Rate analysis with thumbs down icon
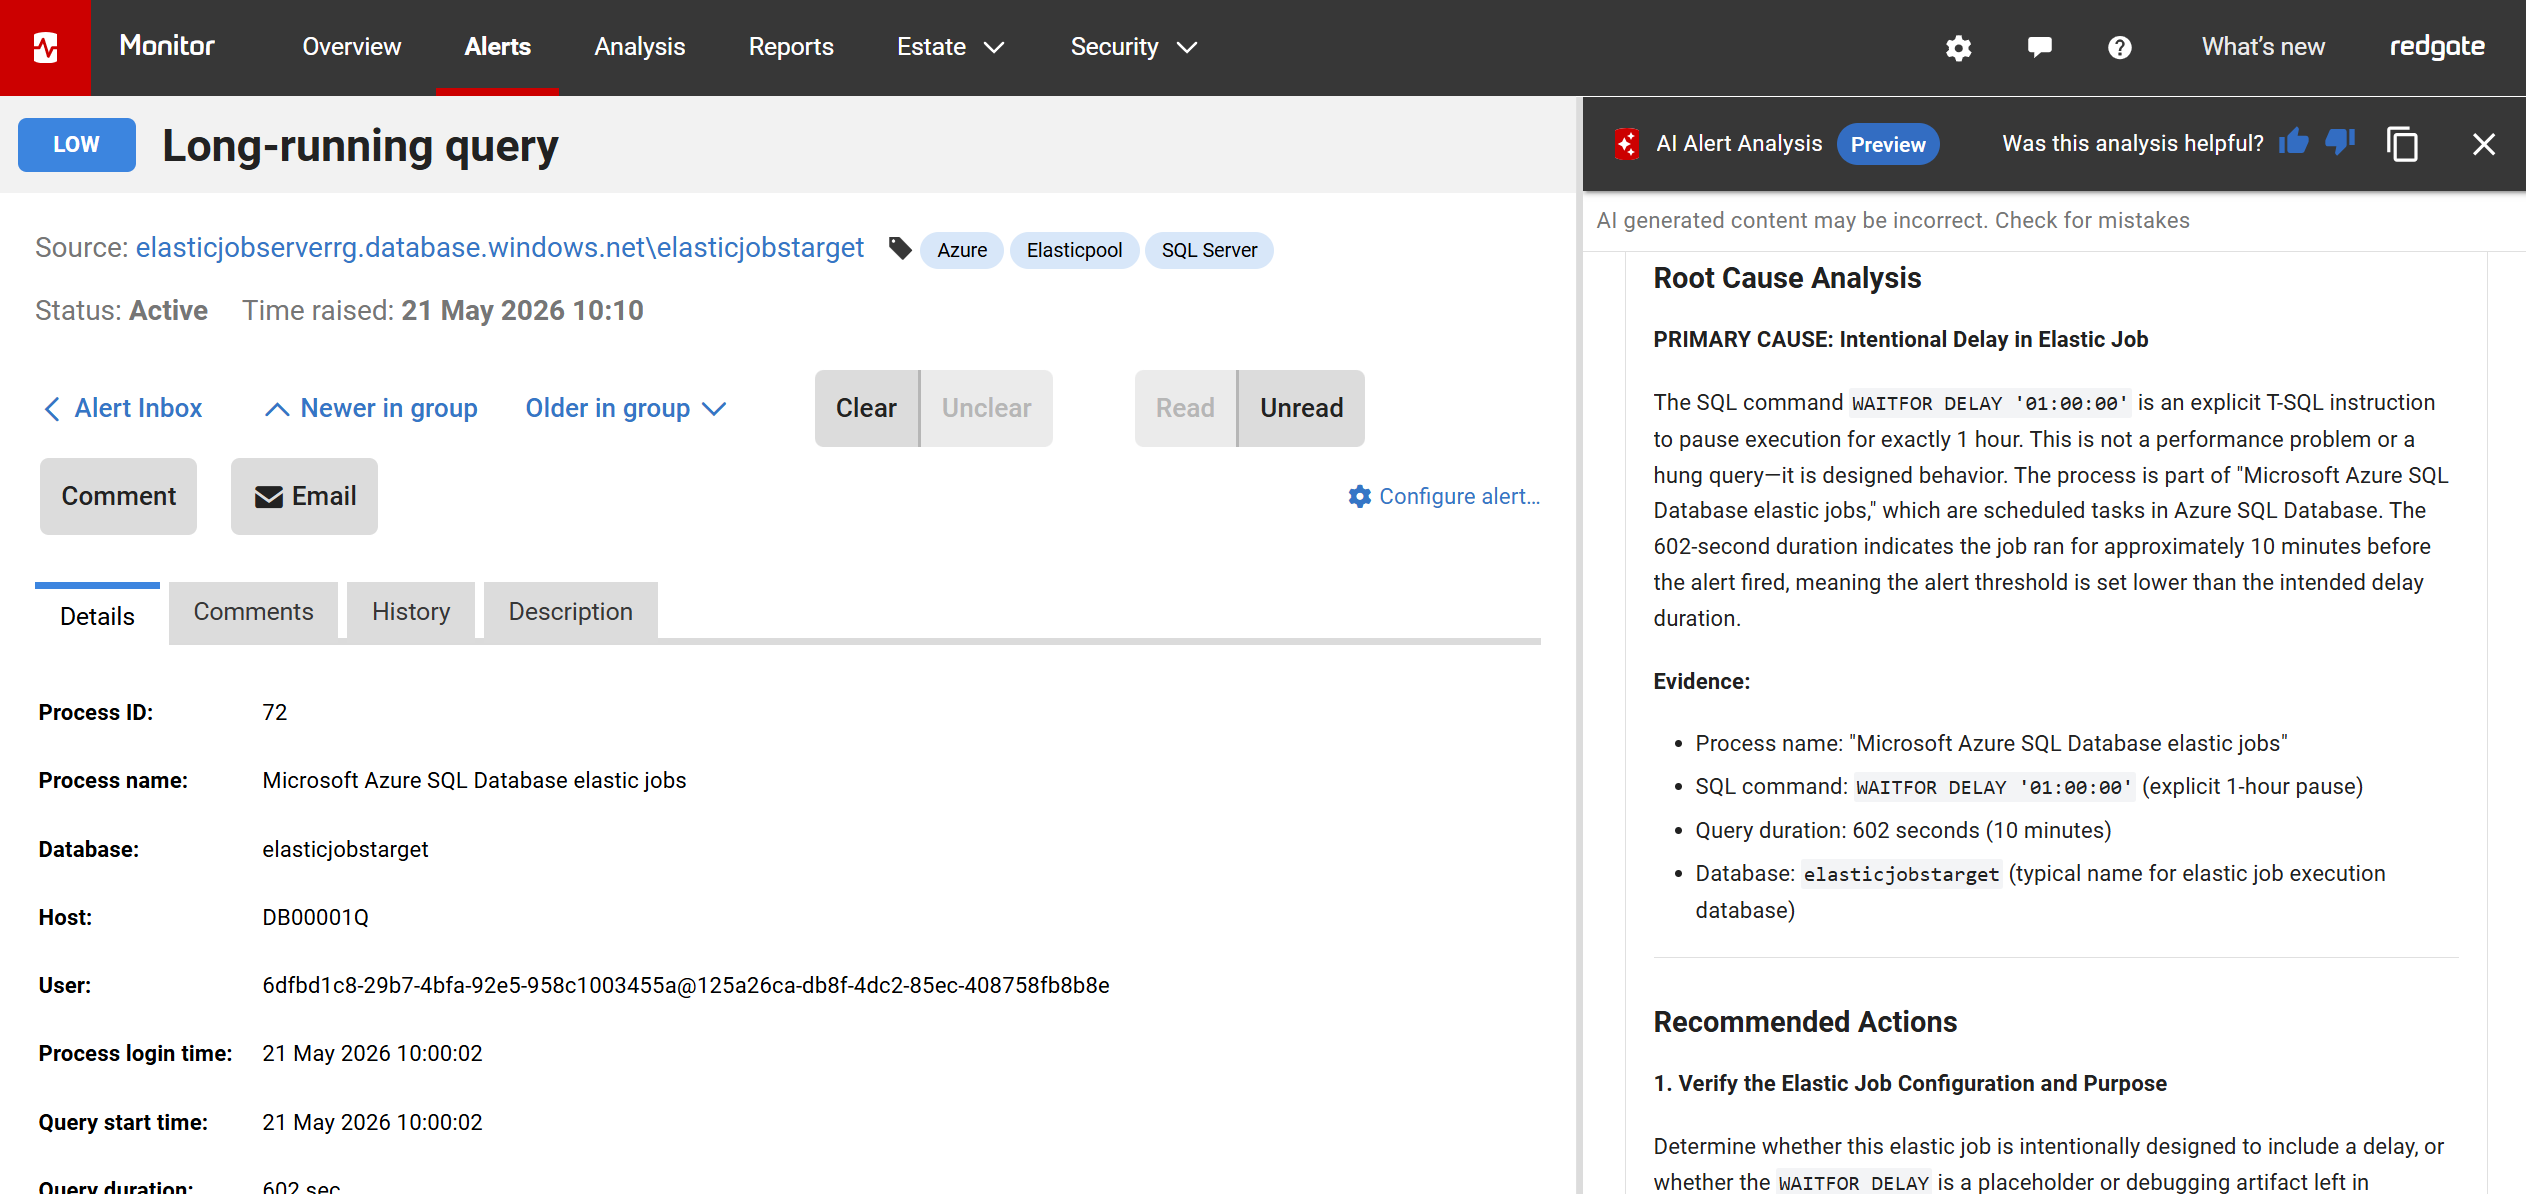 pos(2340,143)
